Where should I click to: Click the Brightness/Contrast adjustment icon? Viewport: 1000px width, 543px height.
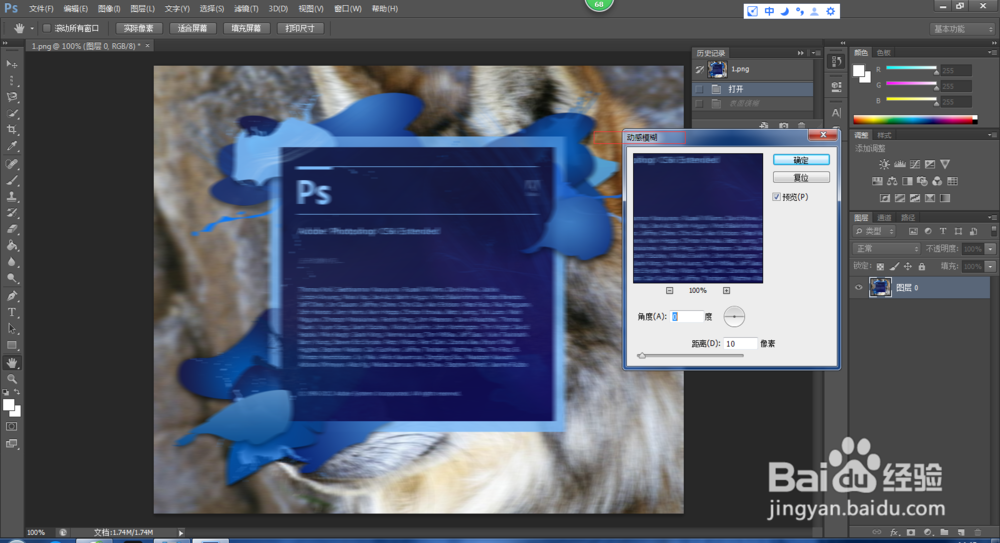click(x=885, y=165)
